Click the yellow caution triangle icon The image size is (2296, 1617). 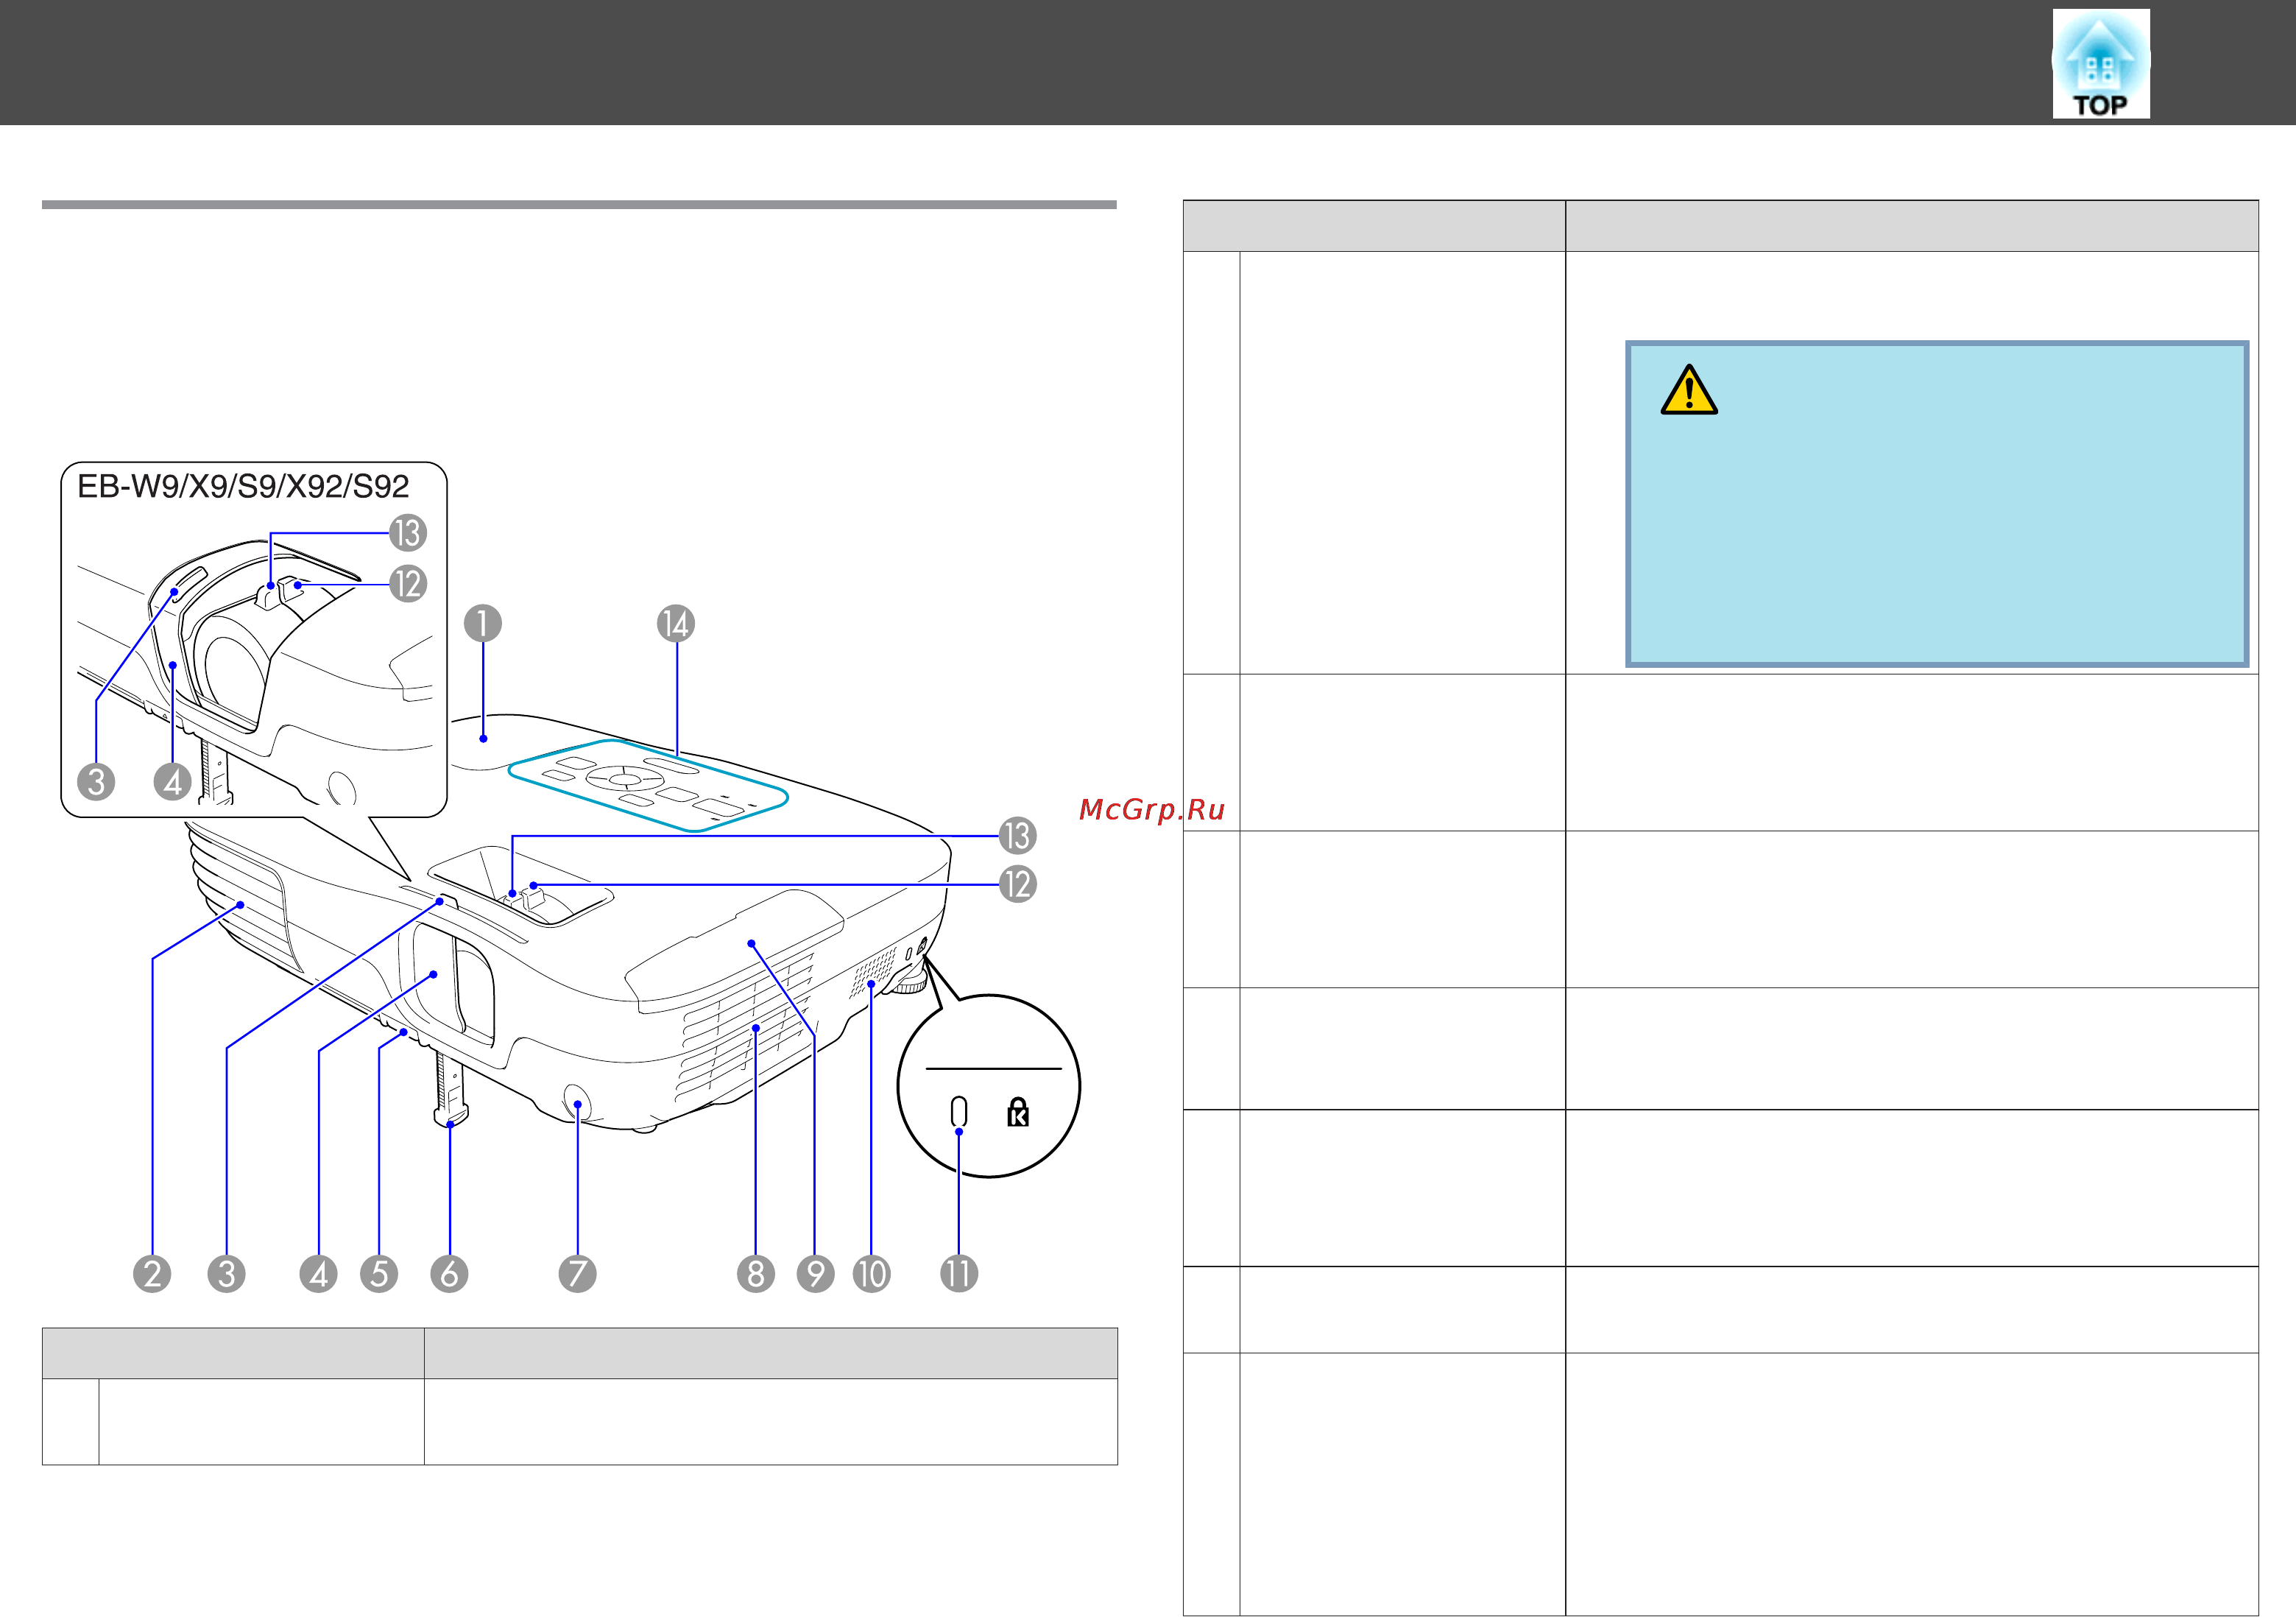pyautogui.click(x=1689, y=390)
